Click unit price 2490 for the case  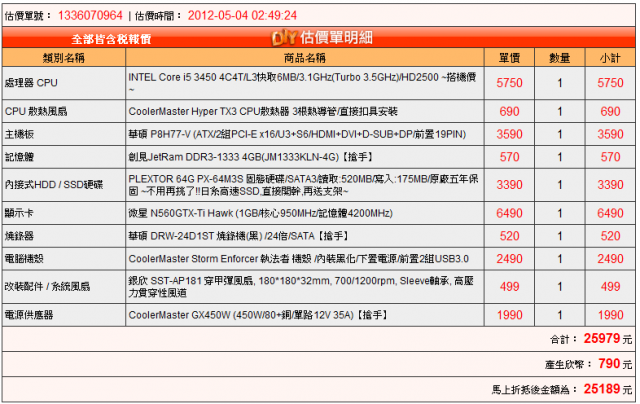point(509,259)
